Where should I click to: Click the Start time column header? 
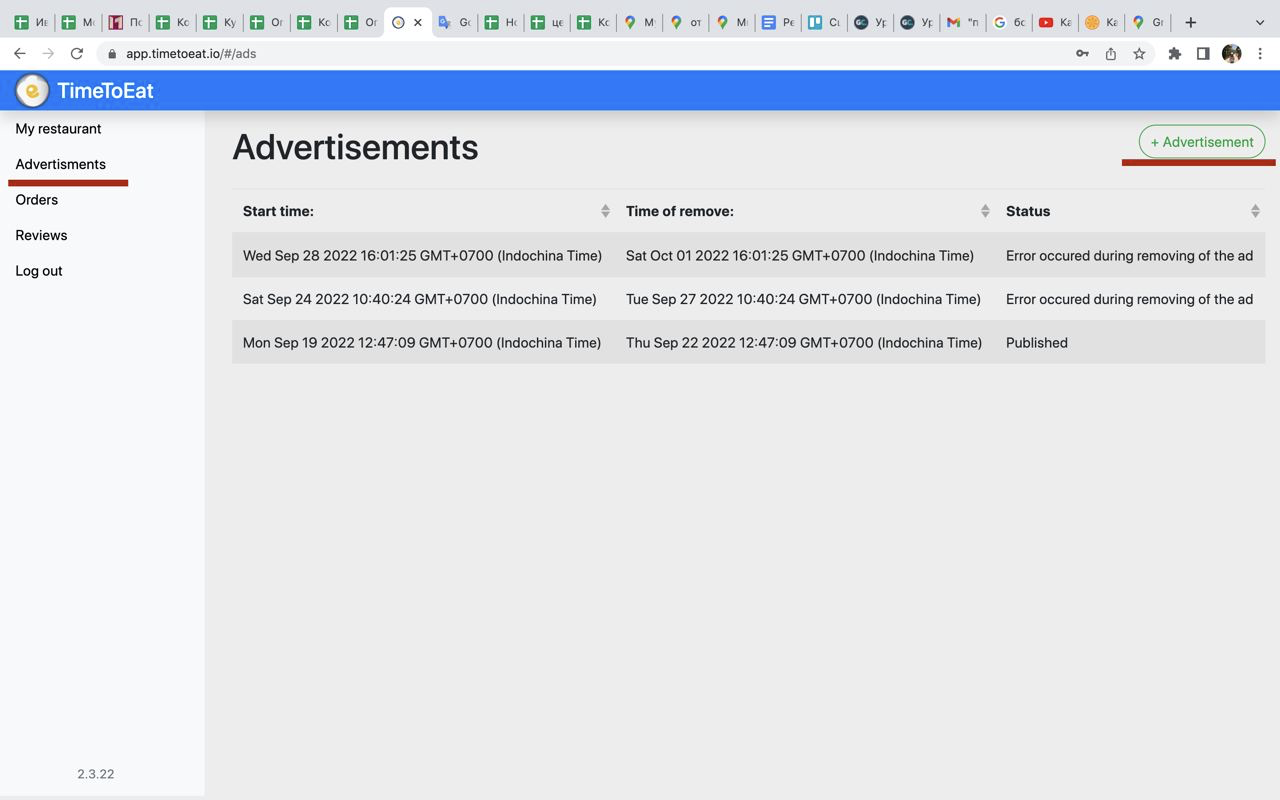[278, 211]
